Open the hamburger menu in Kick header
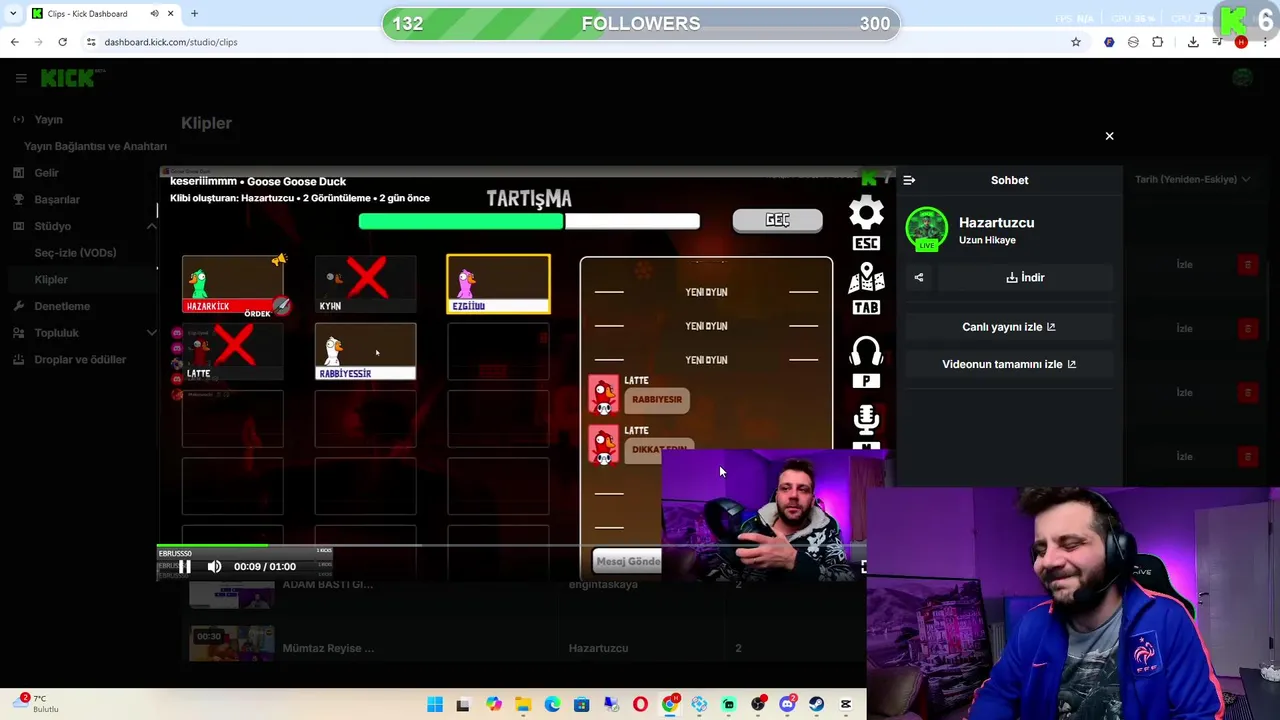 point(21,78)
